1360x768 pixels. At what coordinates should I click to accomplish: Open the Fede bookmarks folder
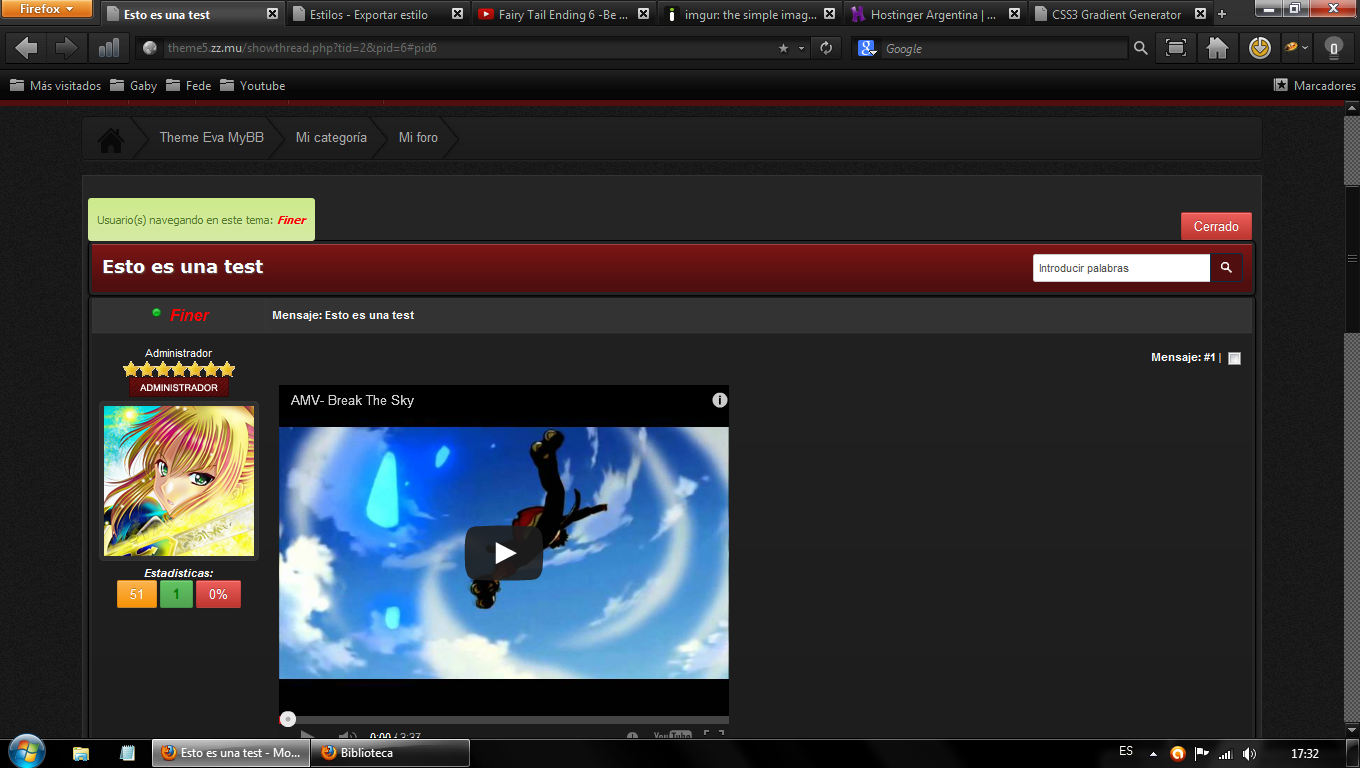pyautogui.click(x=188, y=86)
